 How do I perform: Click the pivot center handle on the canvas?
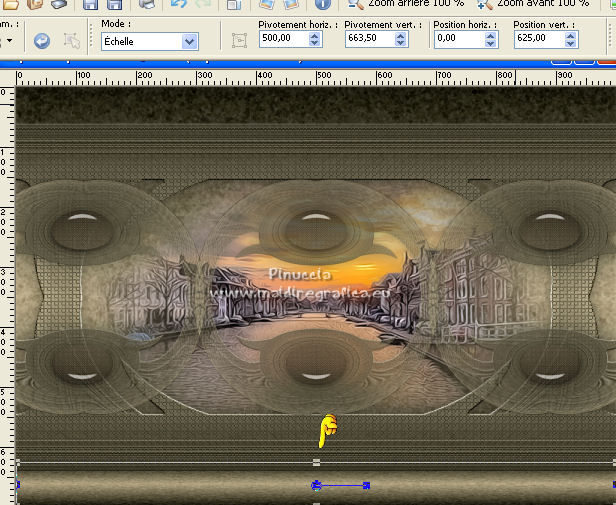[x=317, y=485]
